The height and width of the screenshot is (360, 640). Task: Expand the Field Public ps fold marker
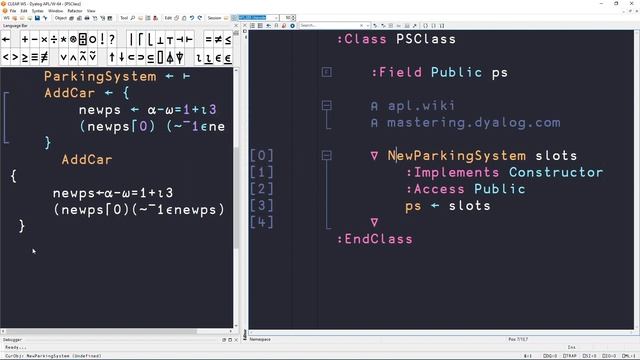tap(327, 72)
